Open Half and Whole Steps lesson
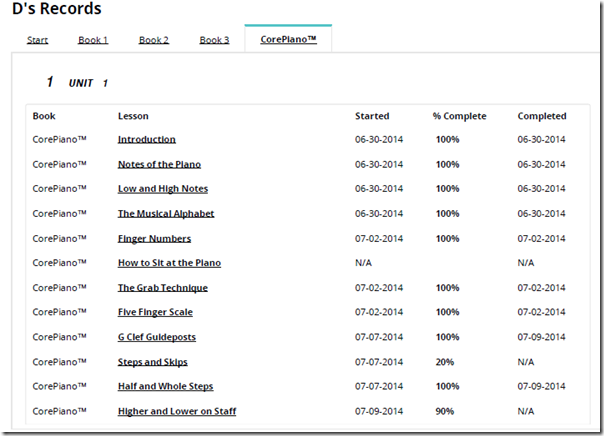Screen dimensions: 604x436 165,386
